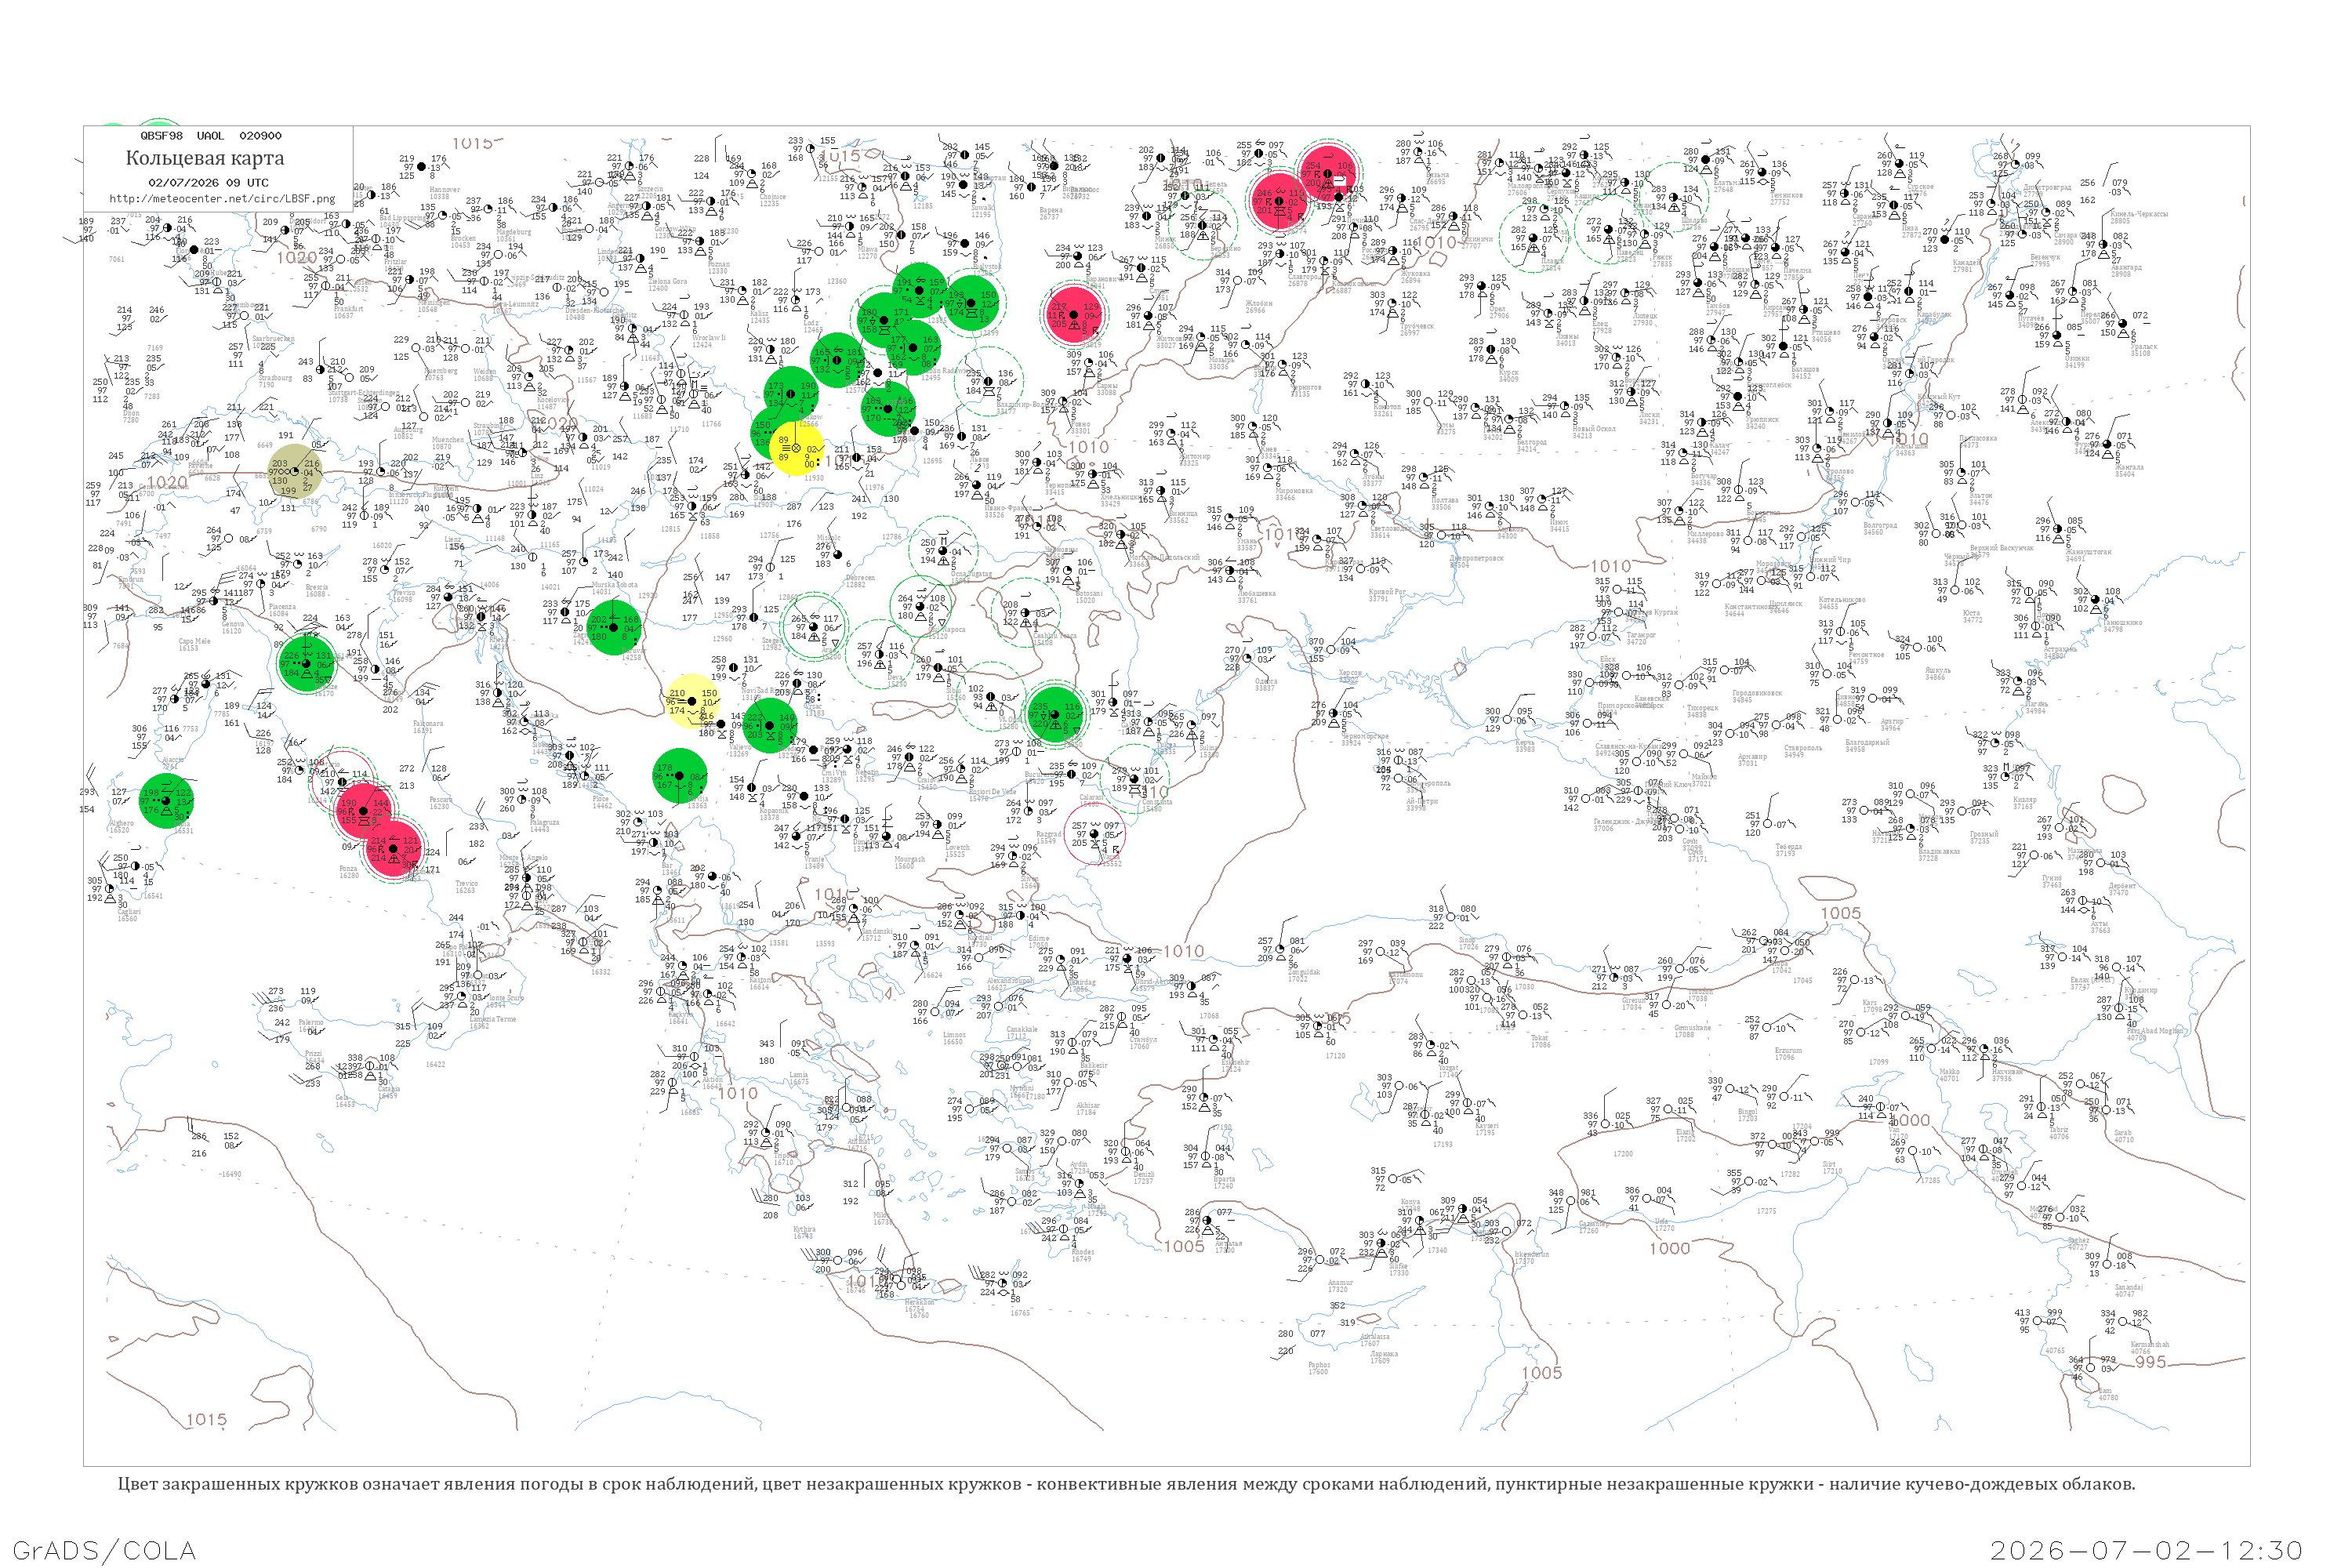The image size is (2352, 1568).
Task: Click the 'GrADS/COLA' label
Action: tap(105, 1550)
